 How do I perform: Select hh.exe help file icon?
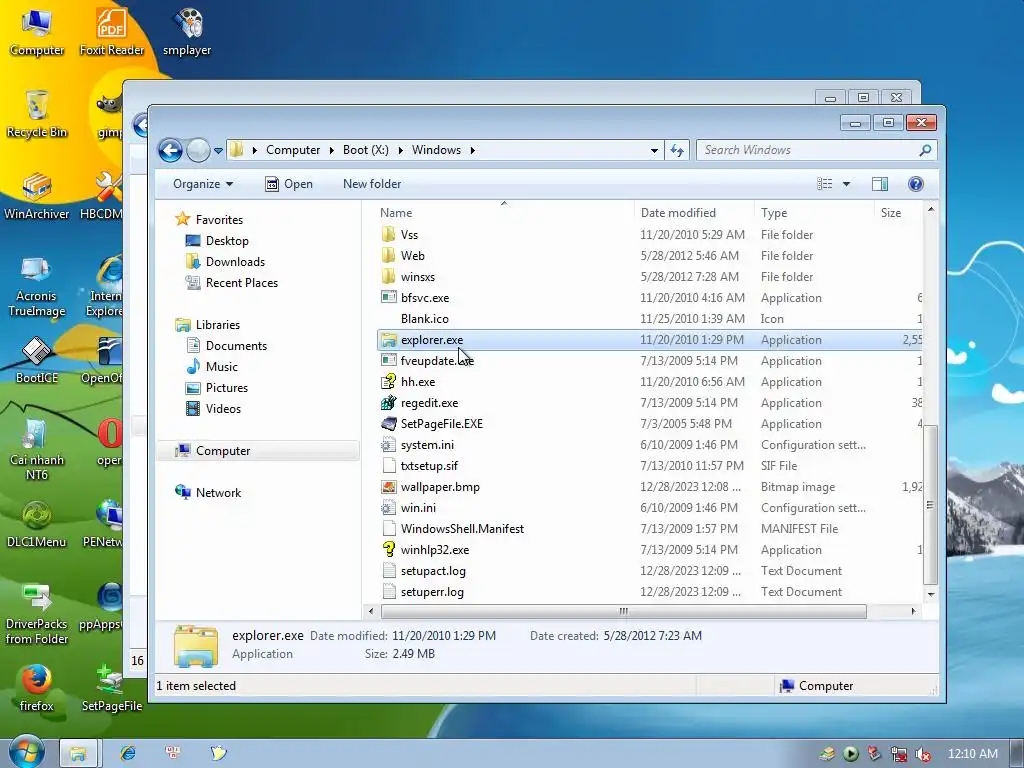pyautogui.click(x=389, y=381)
